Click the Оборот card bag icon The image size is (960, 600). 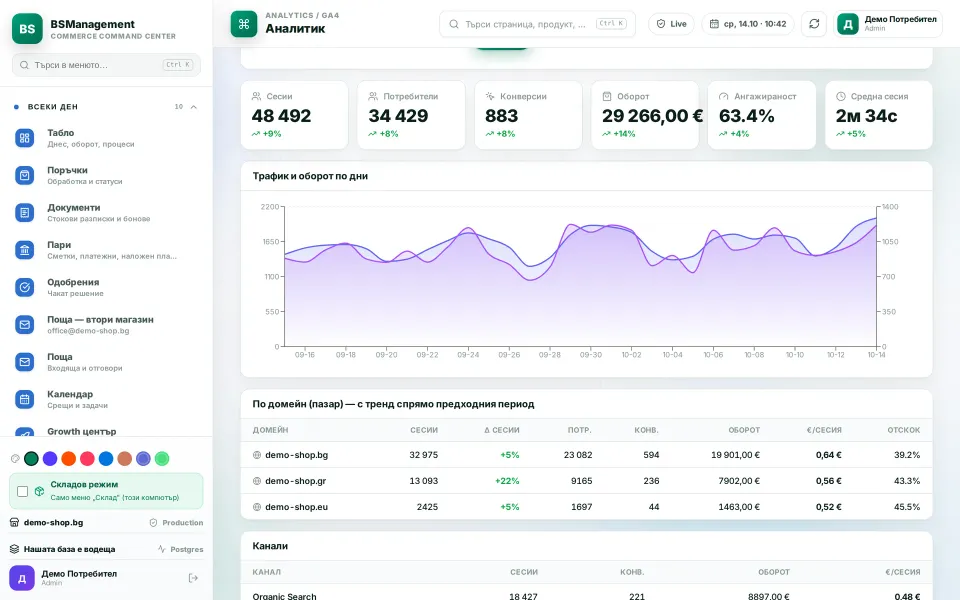tap(607, 96)
